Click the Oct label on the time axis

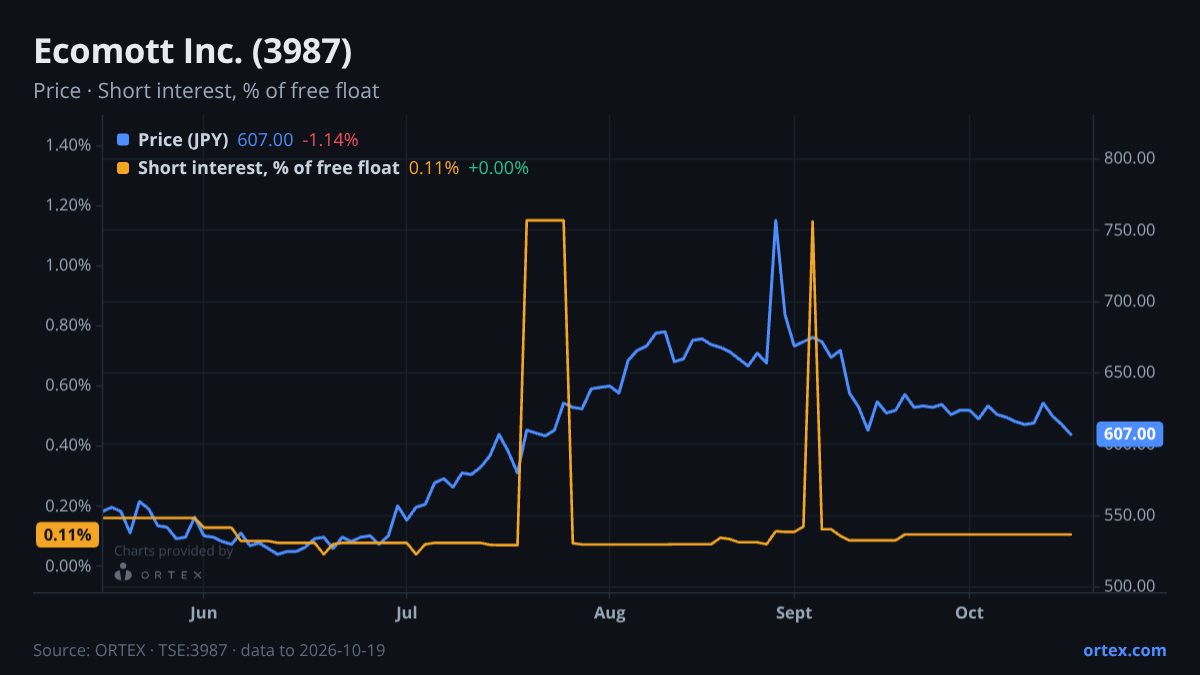[969, 612]
